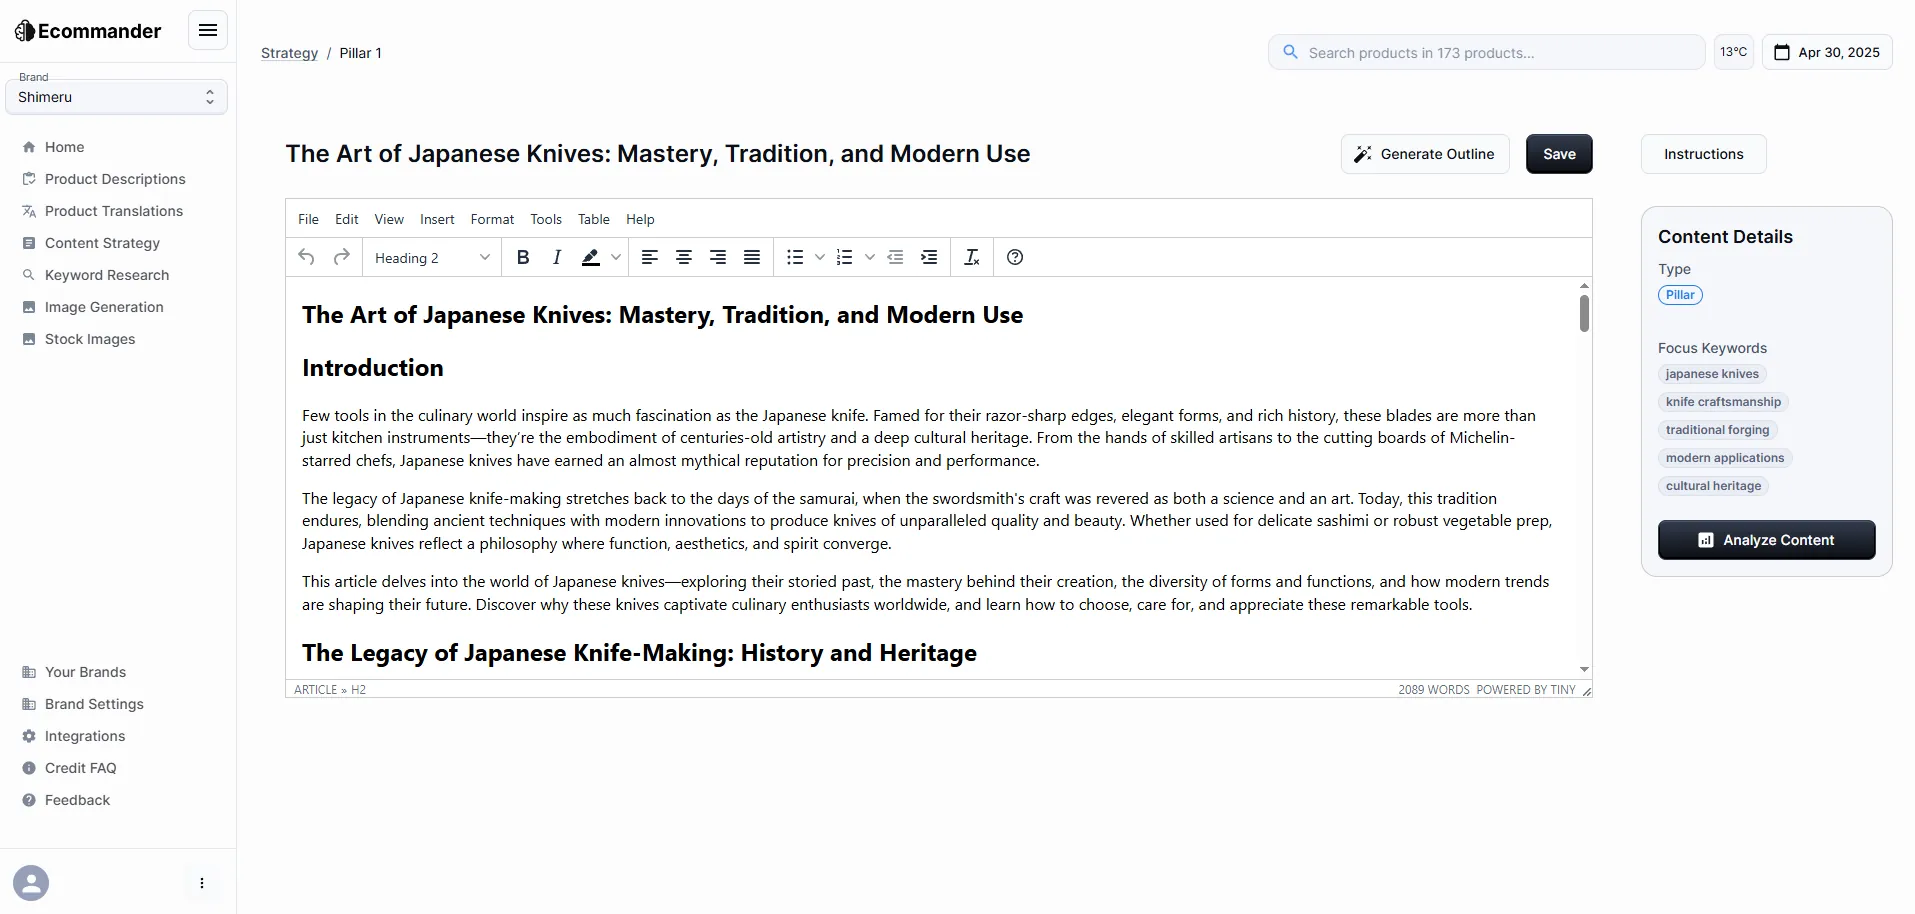1915x914 pixels.
Task: Justify the paragraph text
Action: (x=752, y=257)
